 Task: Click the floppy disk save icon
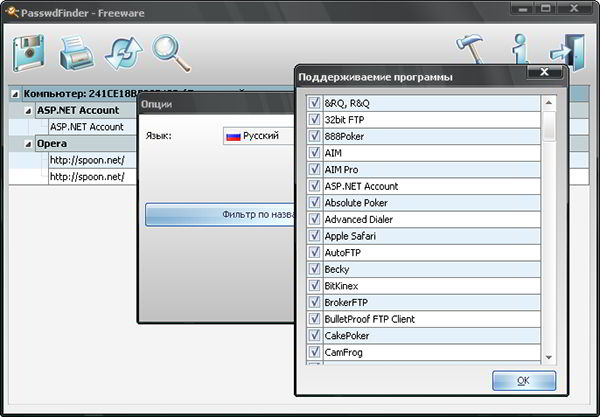pos(28,53)
